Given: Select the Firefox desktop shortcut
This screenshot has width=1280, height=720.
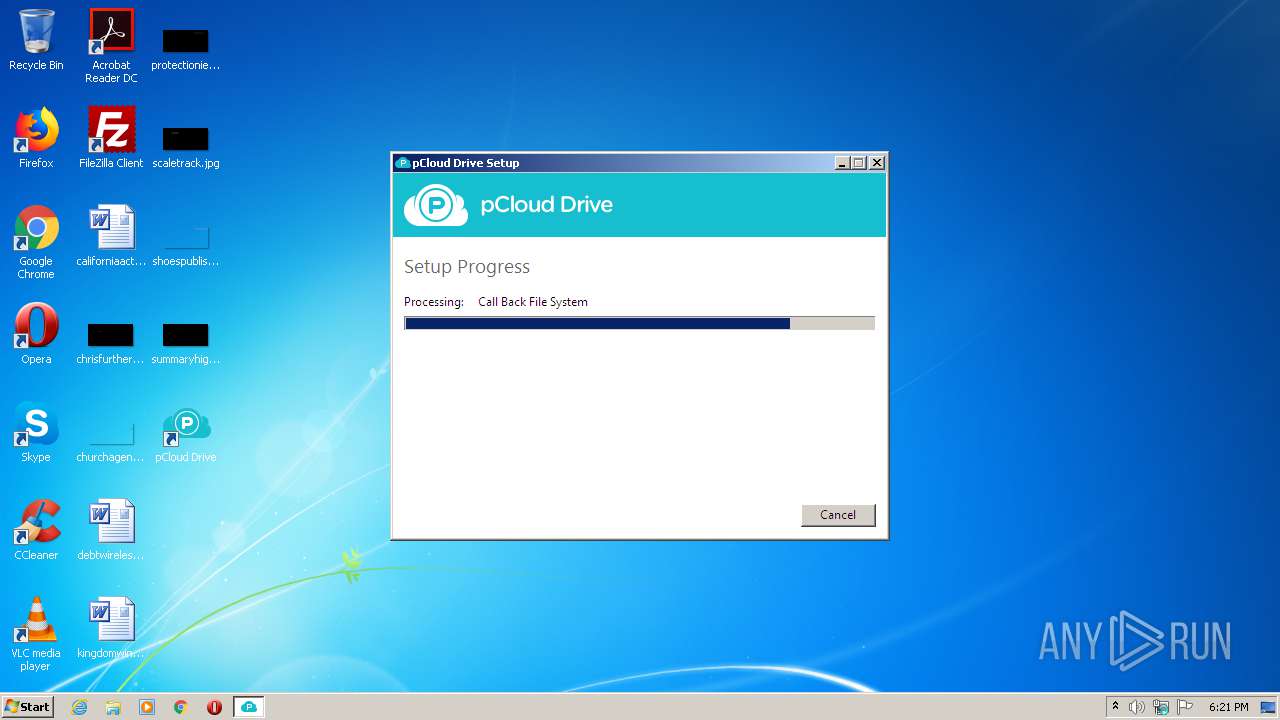Looking at the screenshot, I should tap(36, 138).
